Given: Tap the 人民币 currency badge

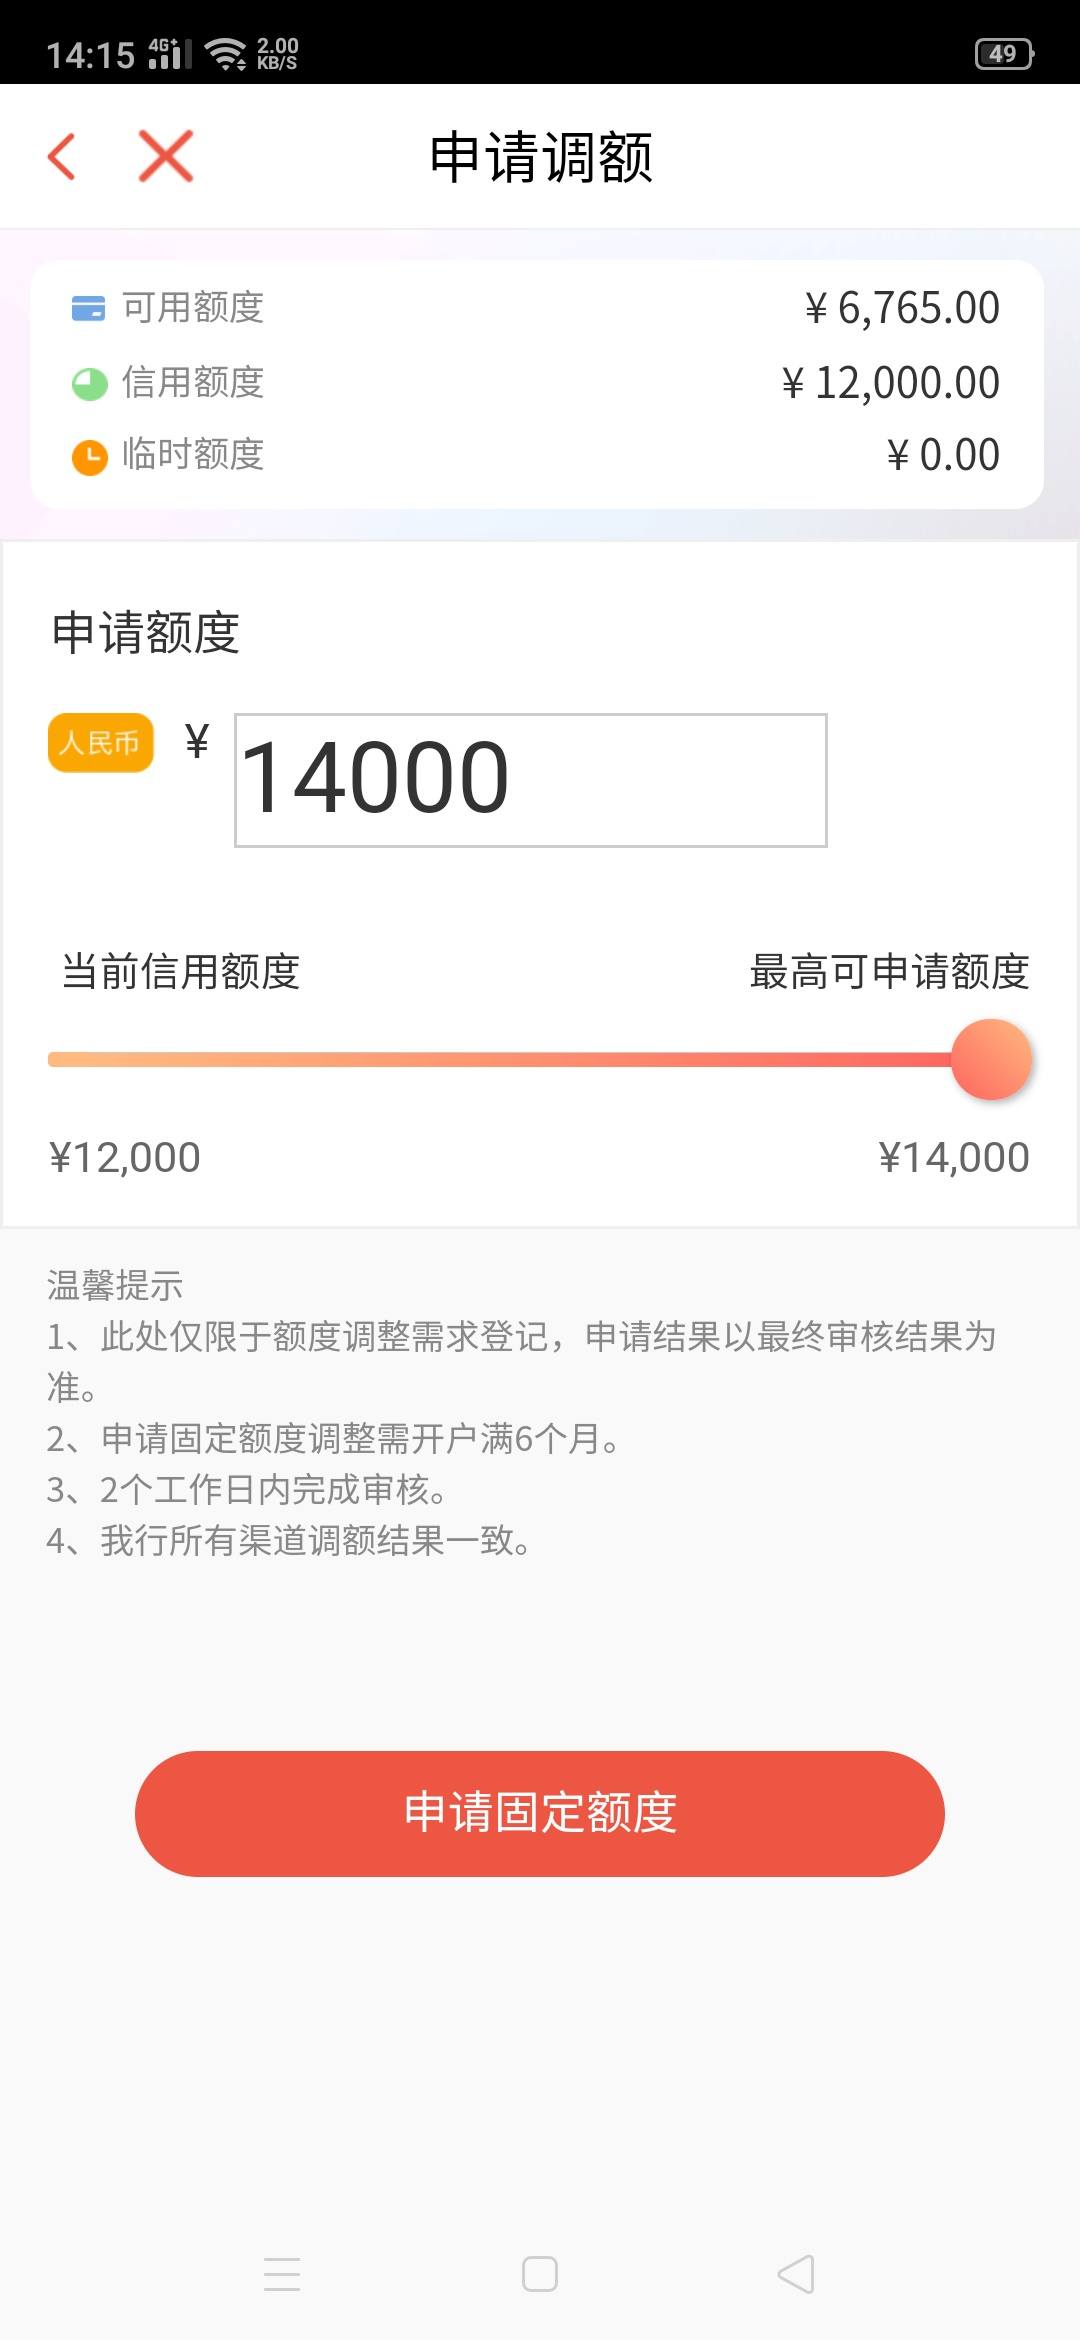Looking at the screenshot, I should coord(101,743).
